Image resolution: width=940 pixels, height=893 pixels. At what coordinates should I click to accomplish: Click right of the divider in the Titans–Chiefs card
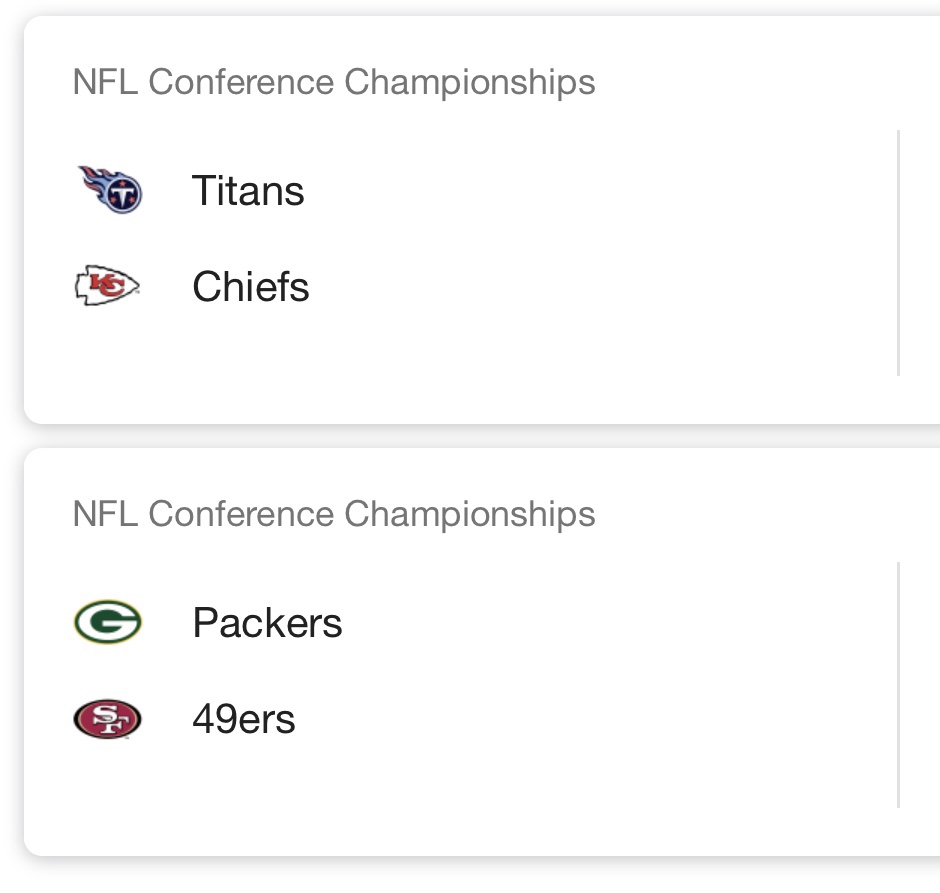pyautogui.click(x=920, y=253)
